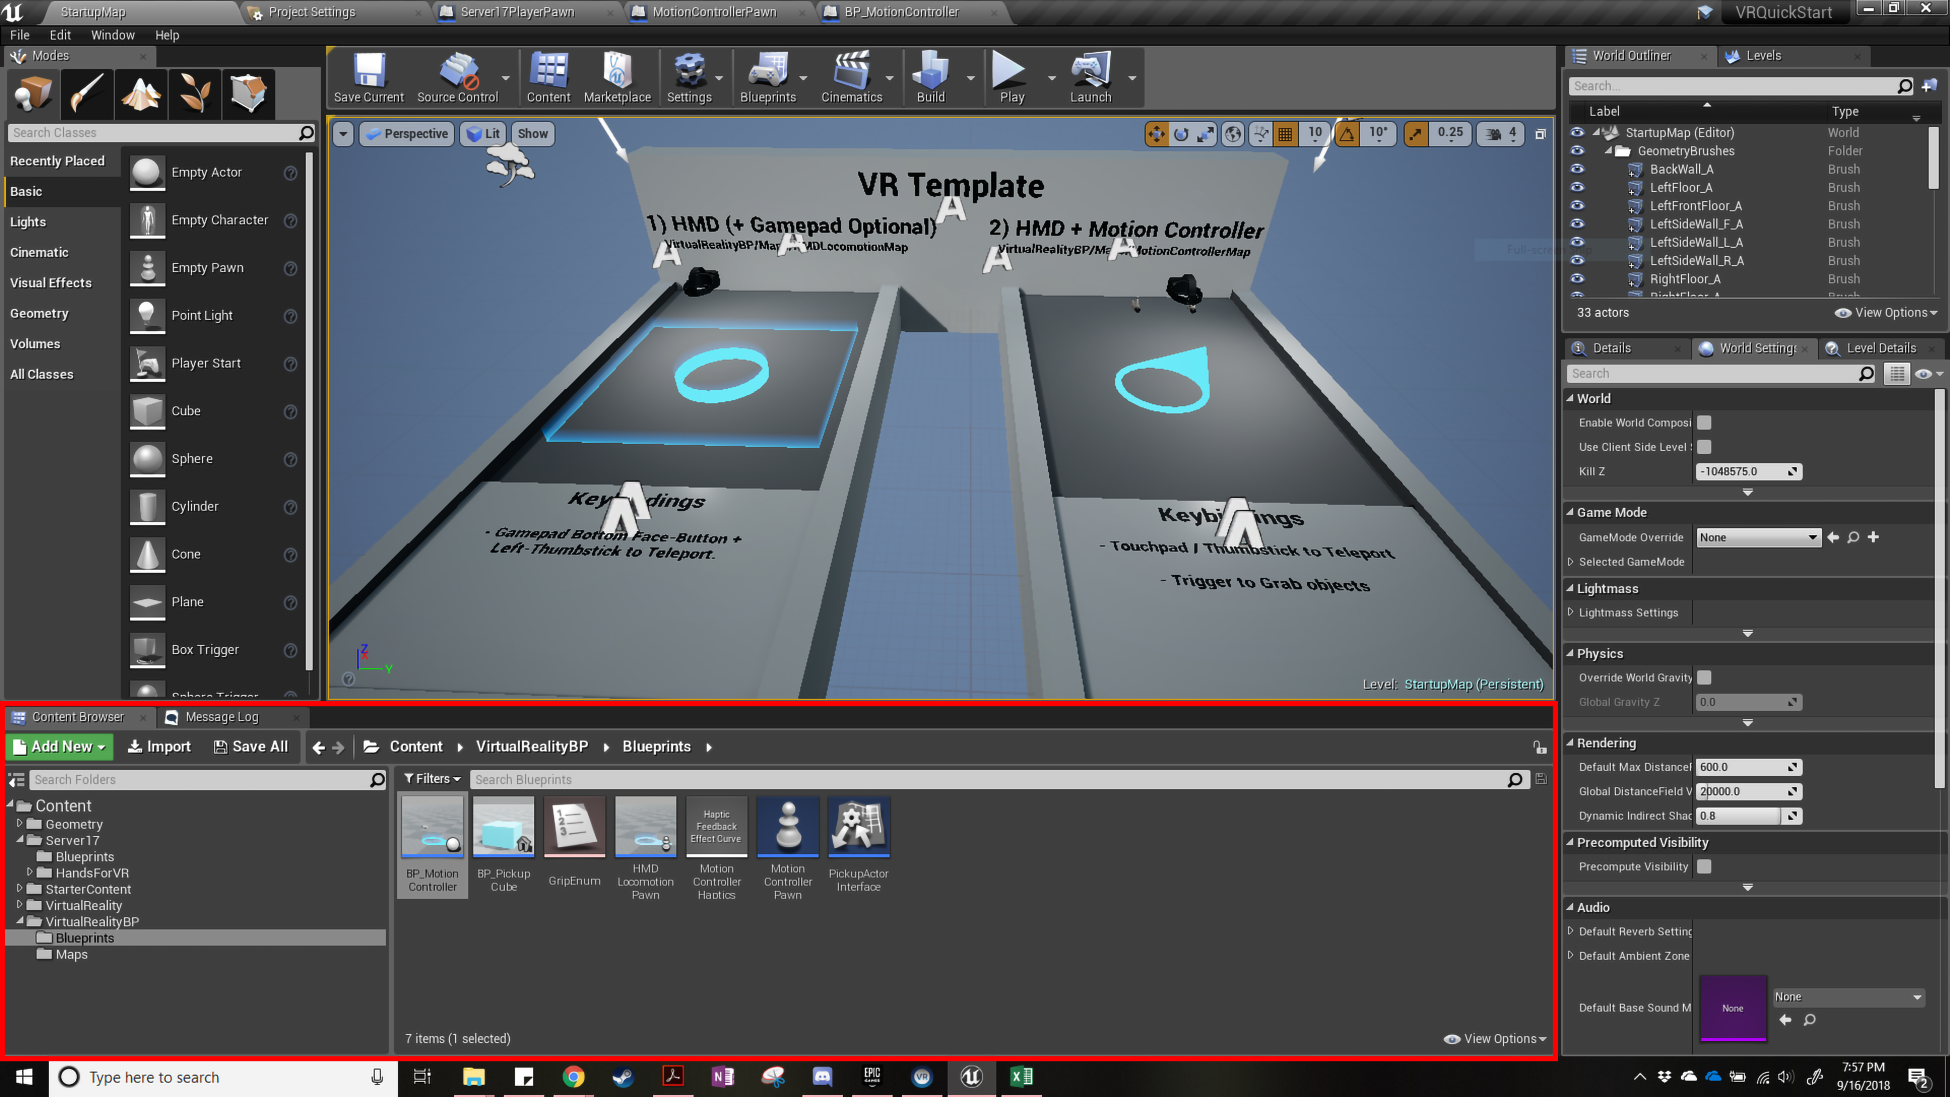
Task: Open the Window menu
Action: pyautogui.click(x=112, y=35)
